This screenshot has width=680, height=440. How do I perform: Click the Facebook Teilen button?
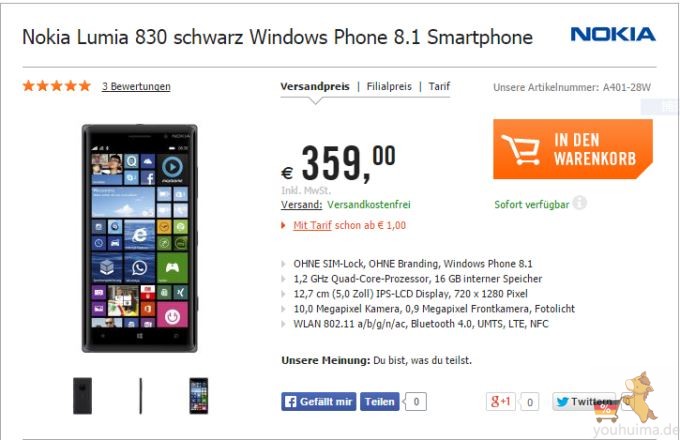379,402
